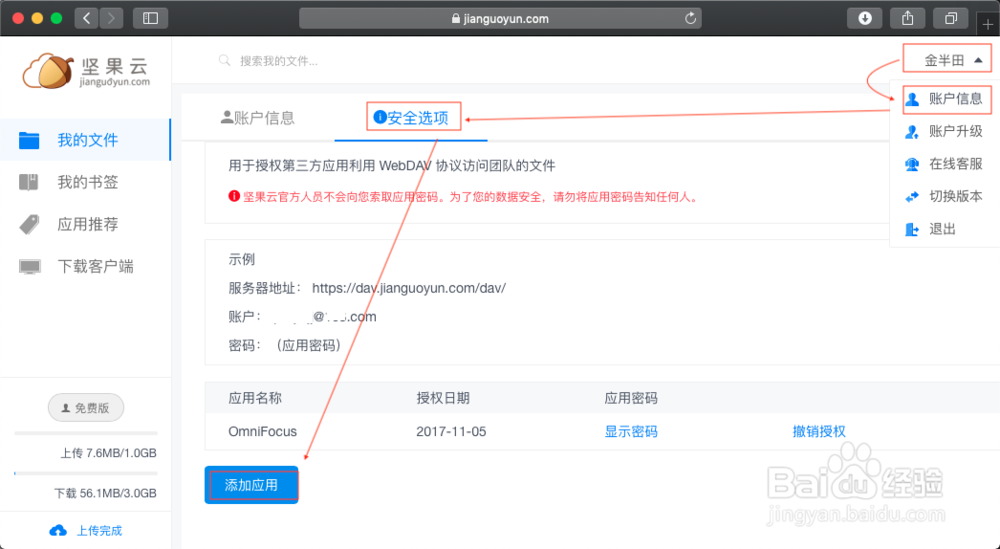This screenshot has height=549, width=1000.
Task: Click the 在线客服 headset icon
Action: (912, 165)
